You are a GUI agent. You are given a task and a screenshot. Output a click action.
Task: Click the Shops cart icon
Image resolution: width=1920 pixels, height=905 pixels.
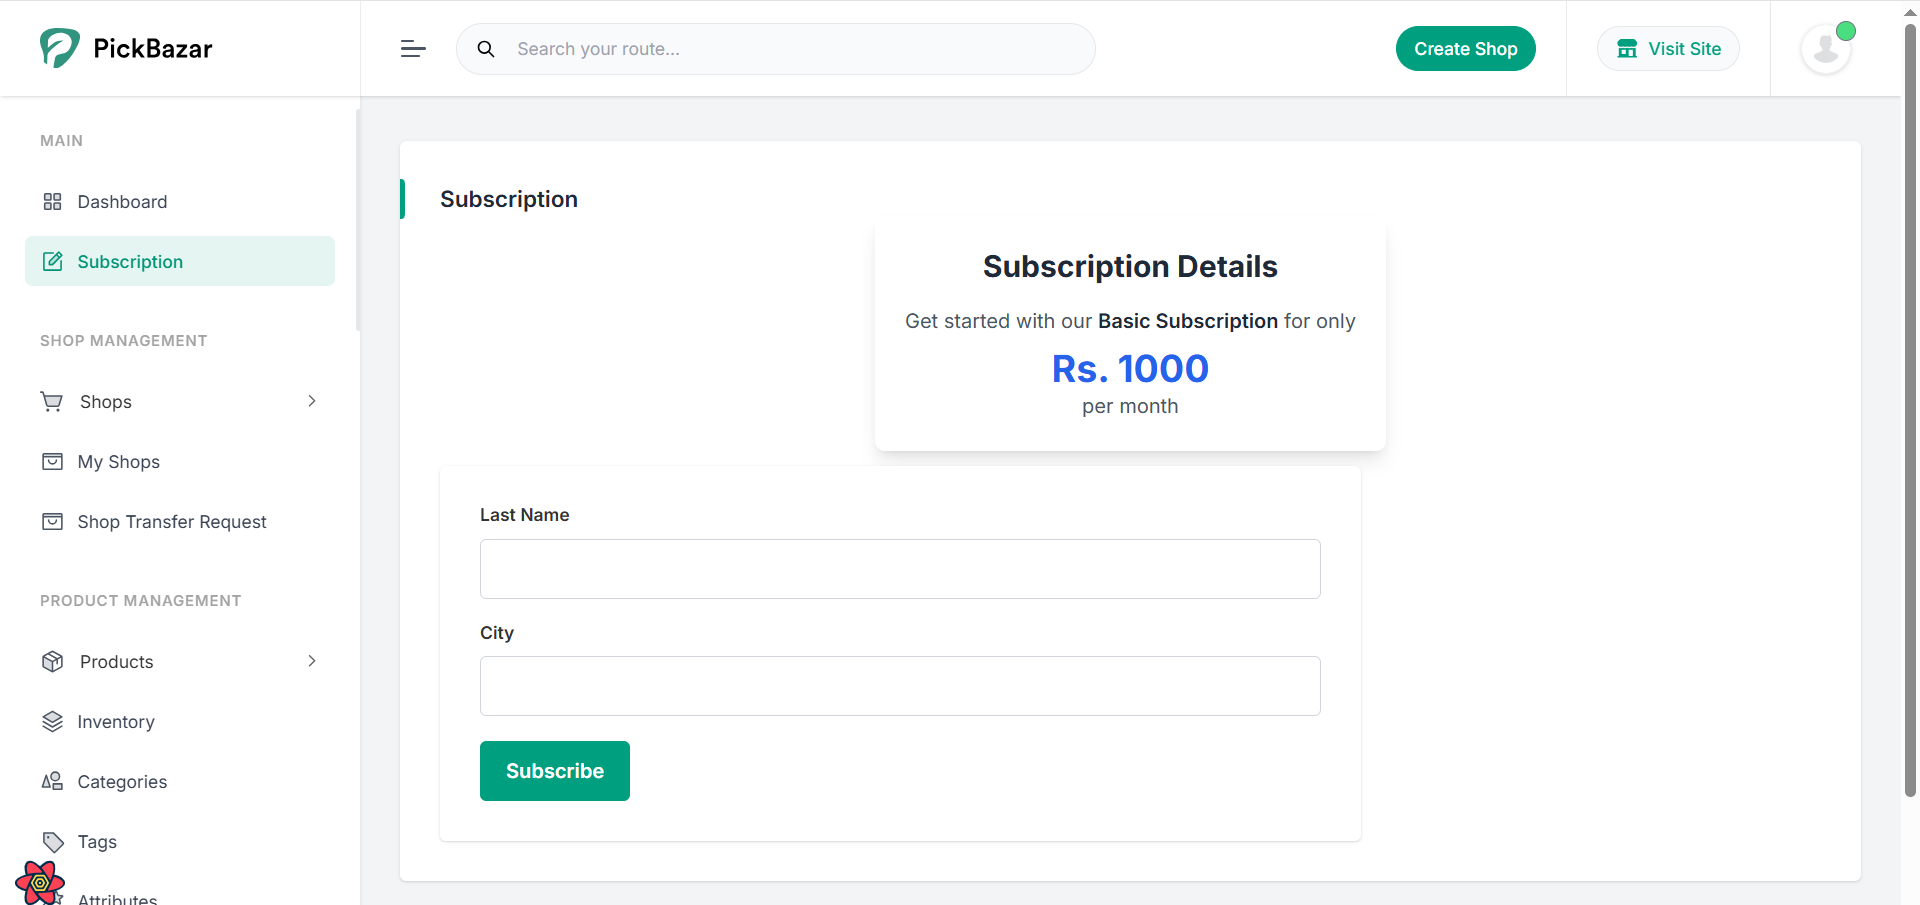52,402
